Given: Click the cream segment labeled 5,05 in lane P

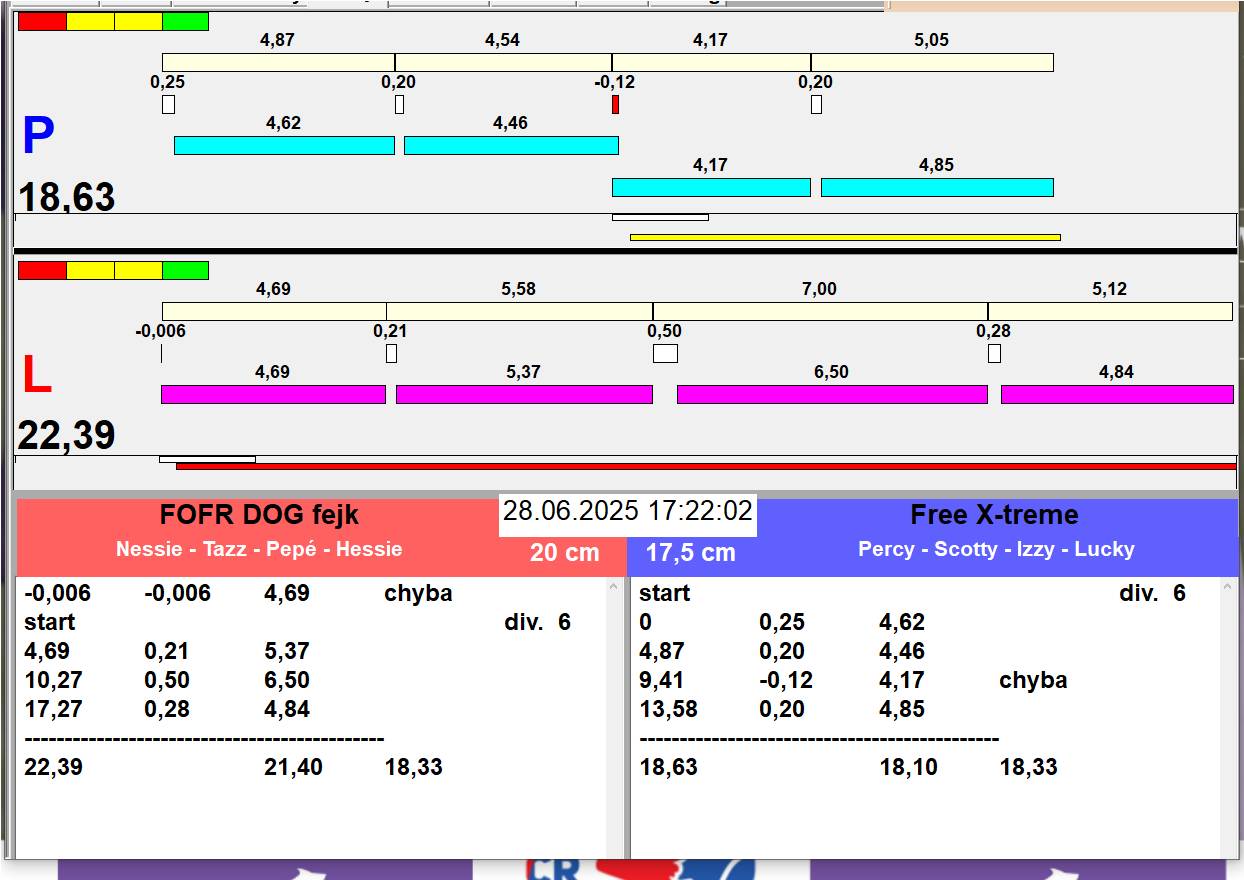Looking at the screenshot, I should click(932, 62).
